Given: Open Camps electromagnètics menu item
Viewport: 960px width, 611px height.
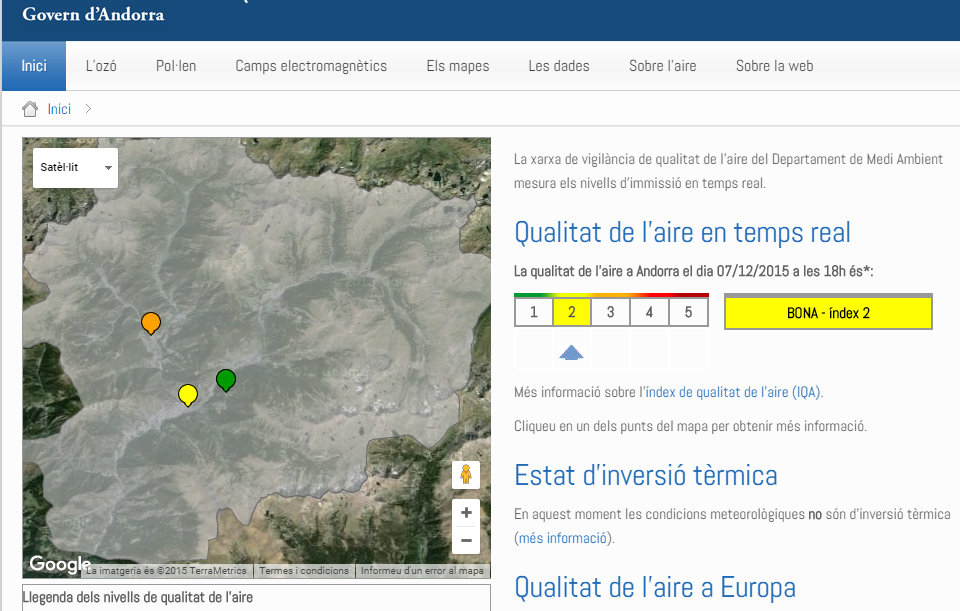Looking at the screenshot, I should pos(311,66).
